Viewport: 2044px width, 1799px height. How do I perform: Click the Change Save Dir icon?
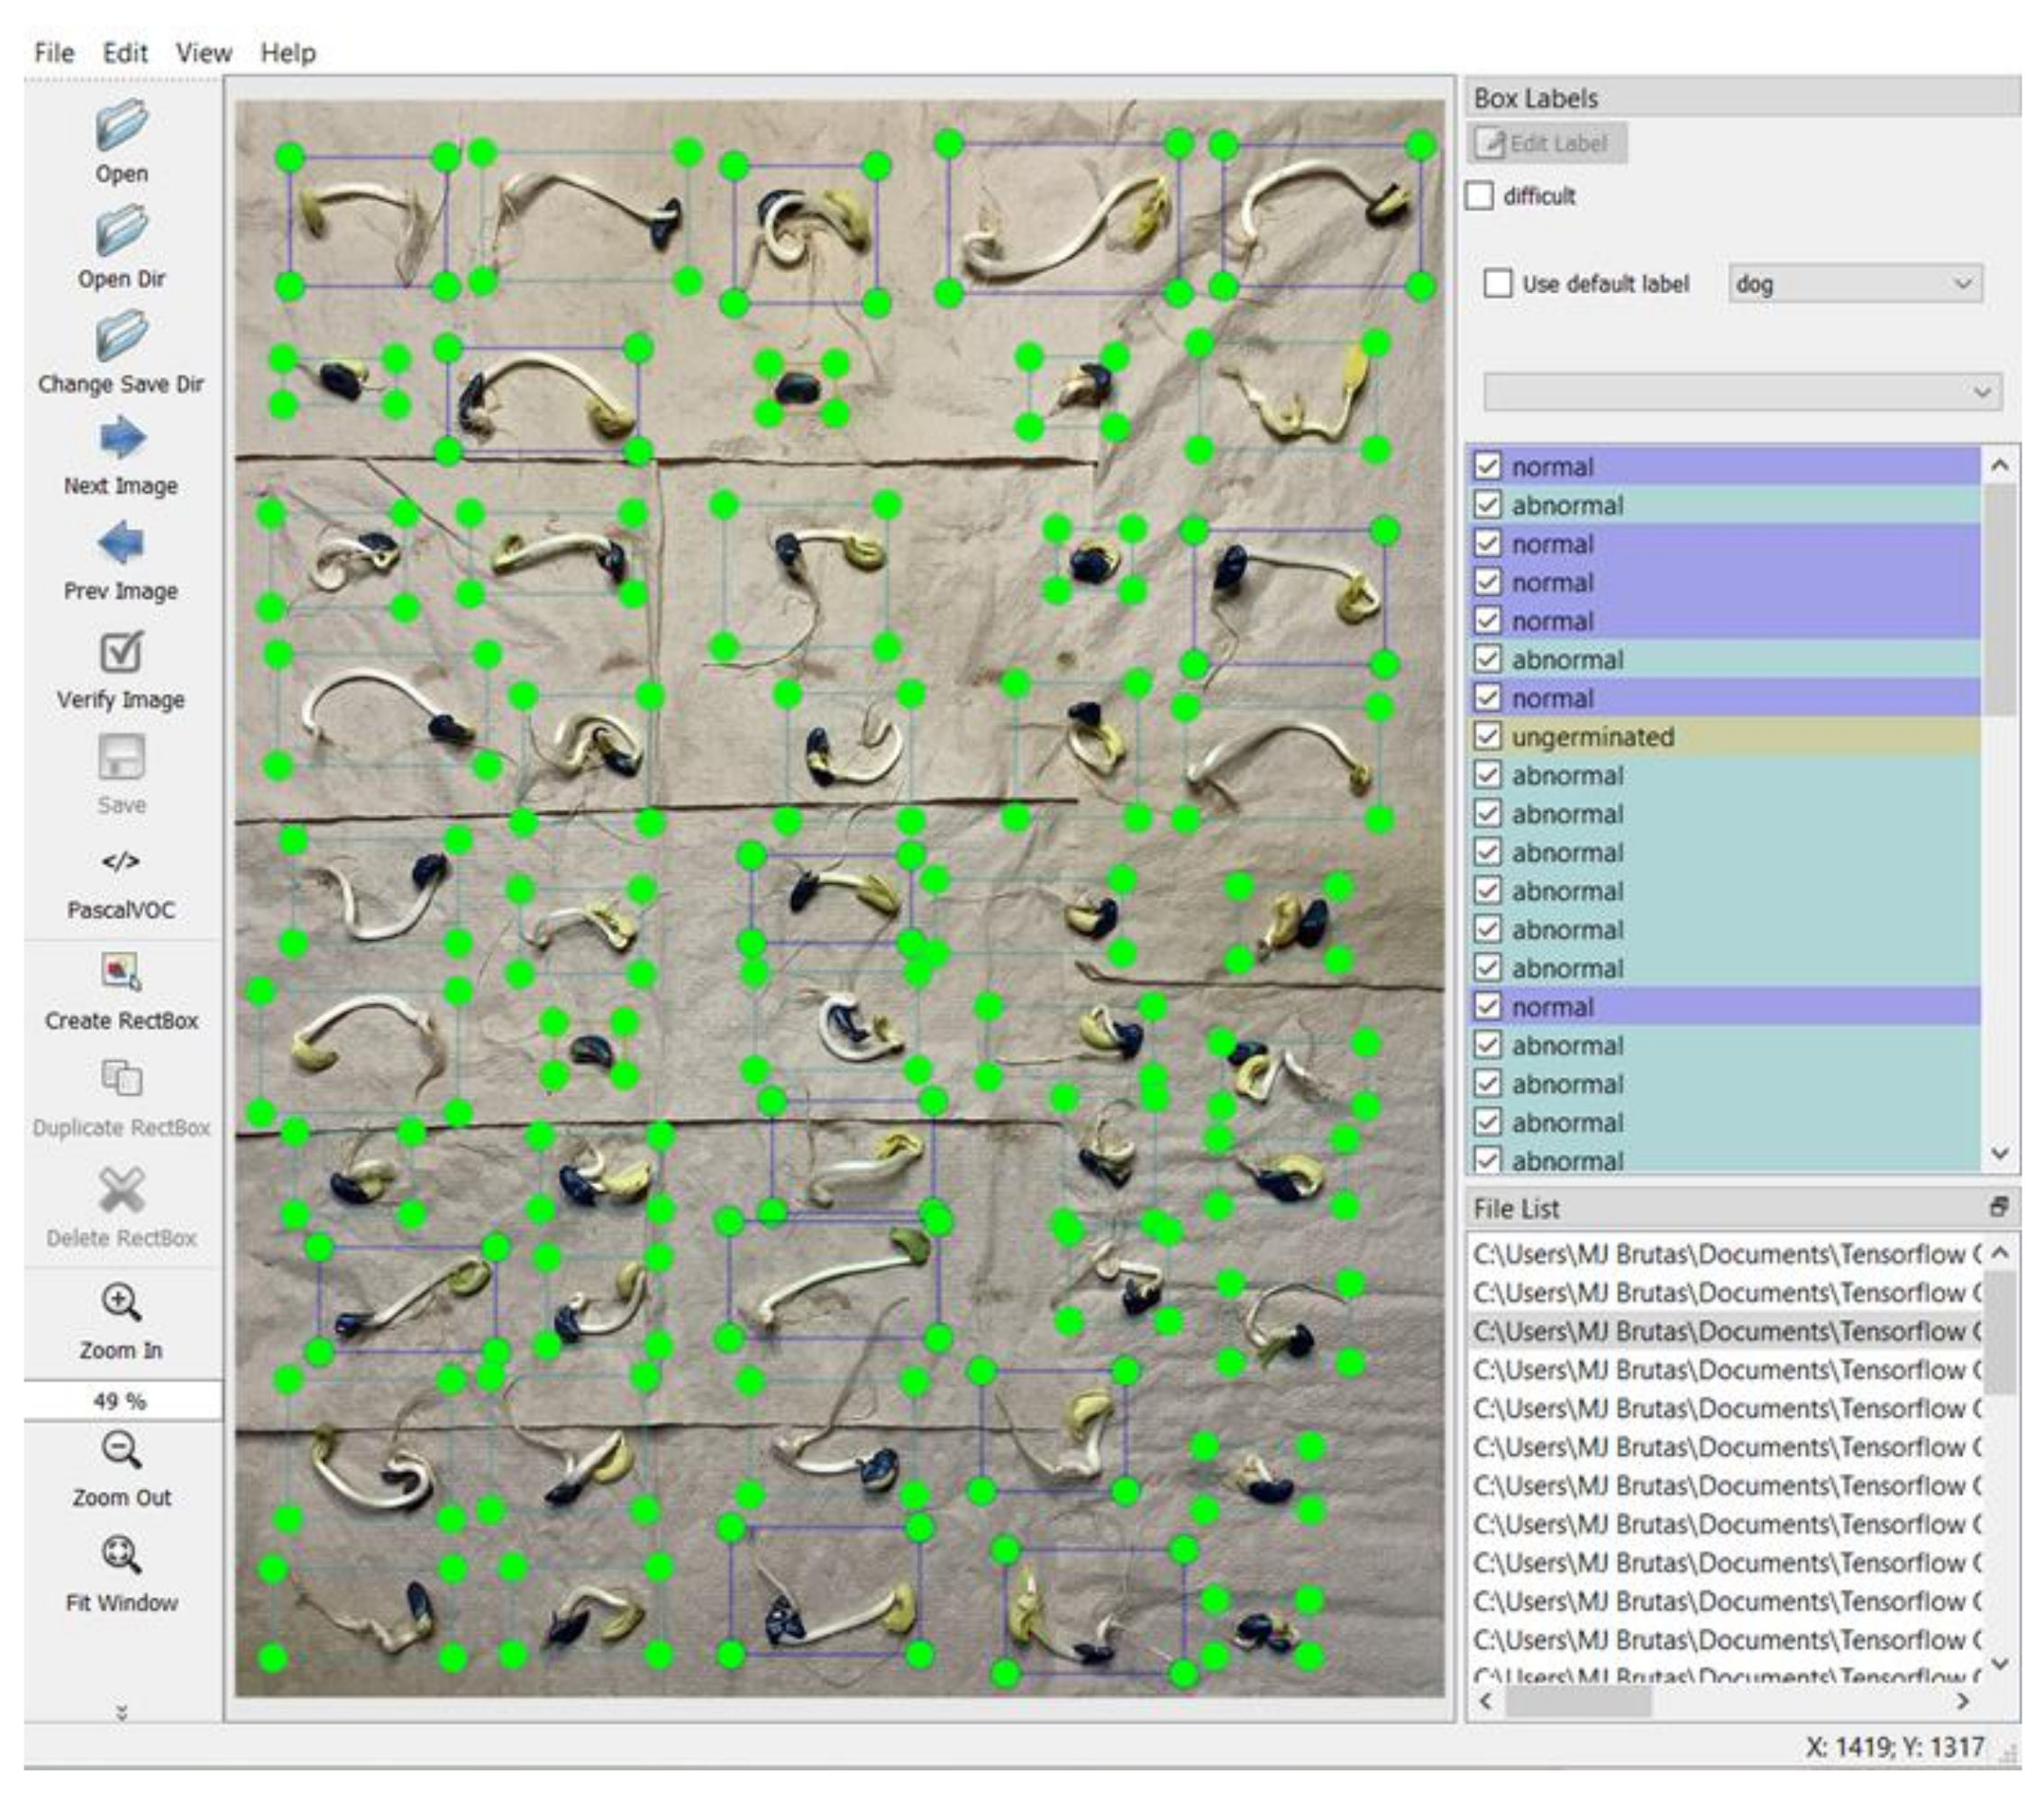click(121, 336)
